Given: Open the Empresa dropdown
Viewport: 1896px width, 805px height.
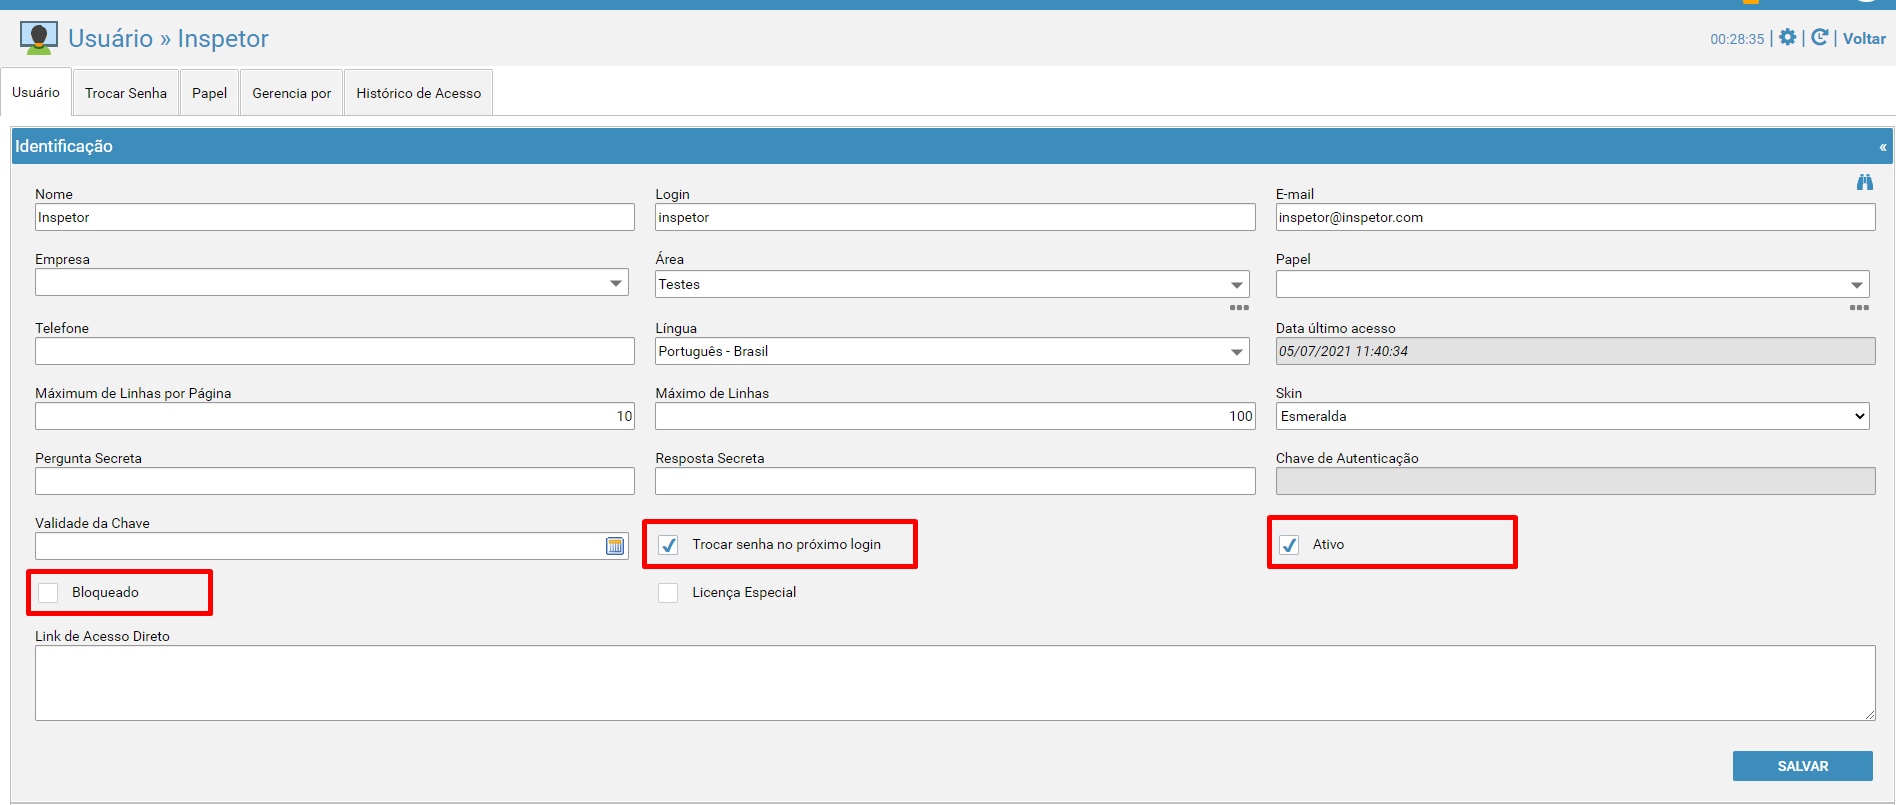Looking at the screenshot, I should pyautogui.click(x=332, y=283).
